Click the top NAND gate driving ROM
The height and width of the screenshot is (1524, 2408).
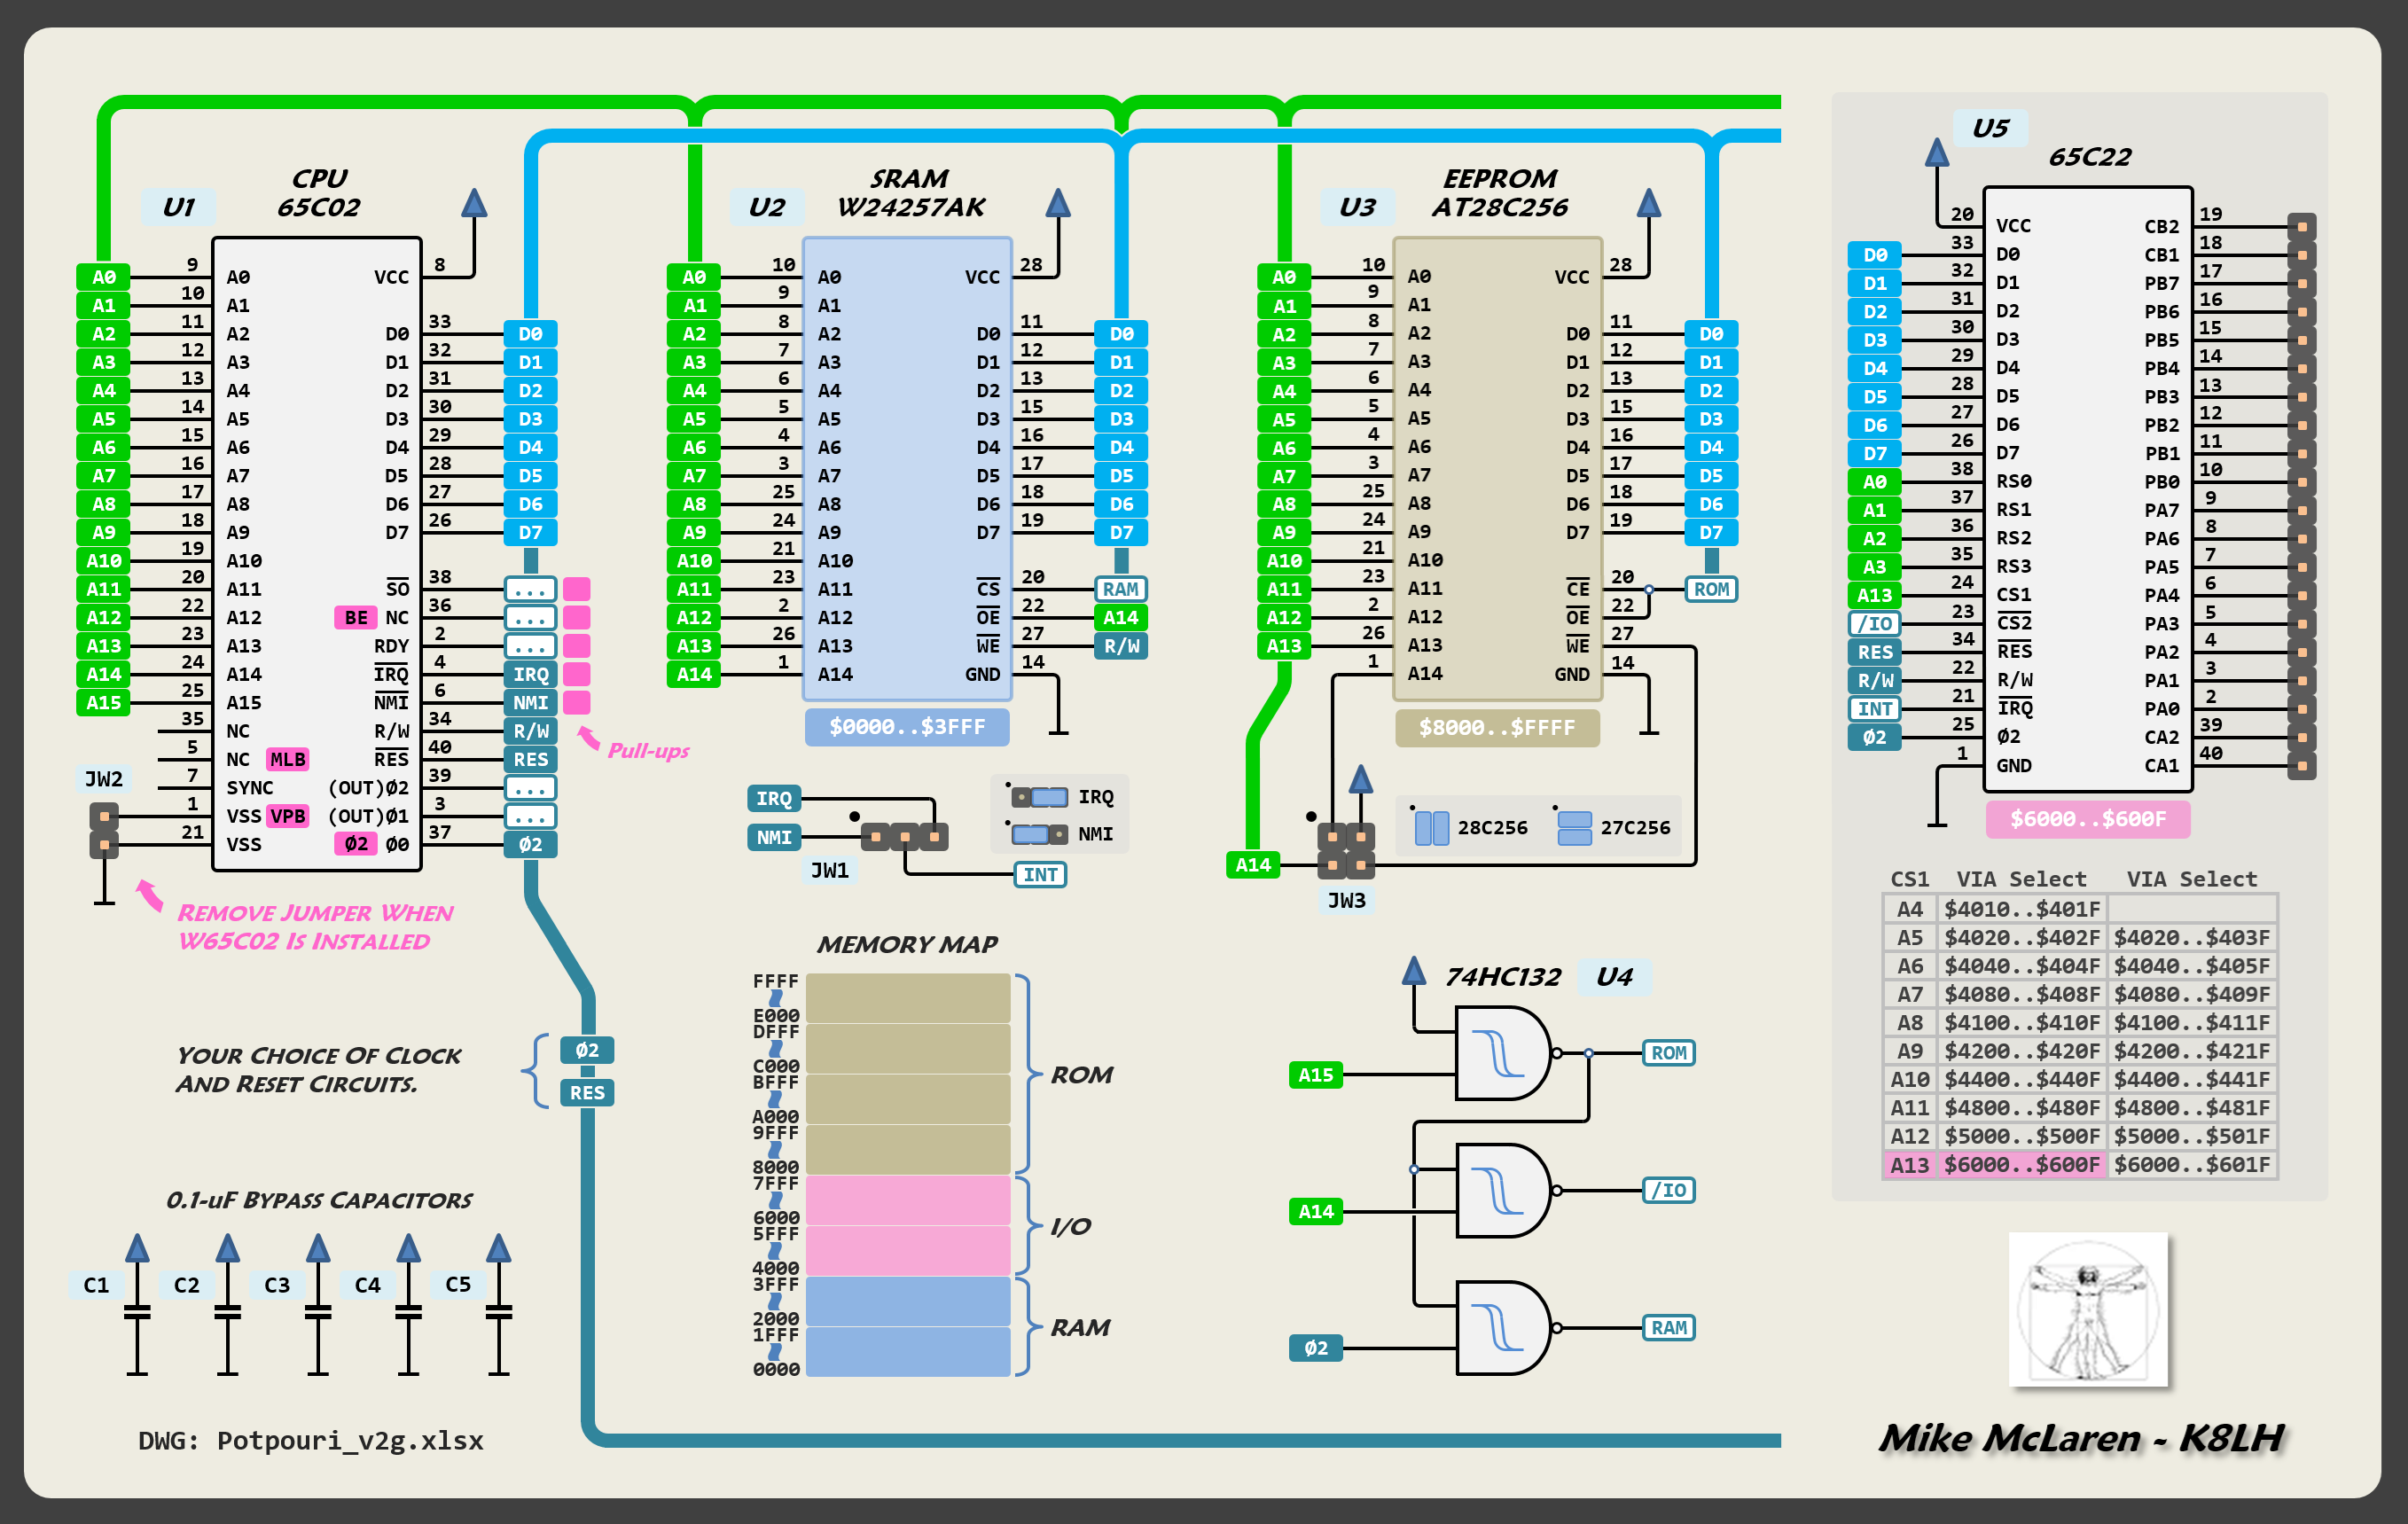coord(1503,1053)
